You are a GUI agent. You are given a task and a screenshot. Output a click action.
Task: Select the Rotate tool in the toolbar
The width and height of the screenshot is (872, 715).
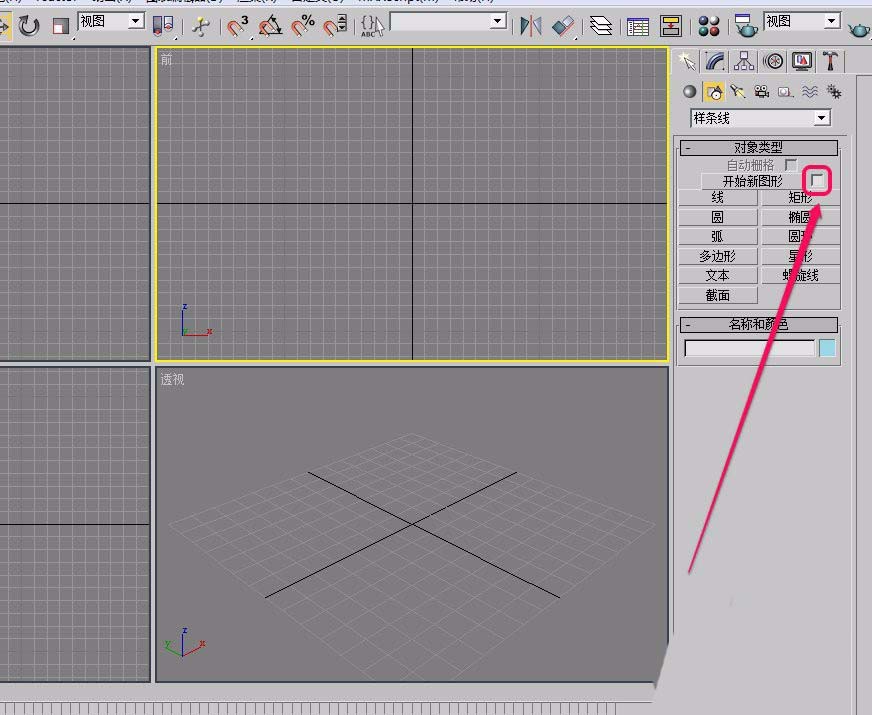(28, 25)
